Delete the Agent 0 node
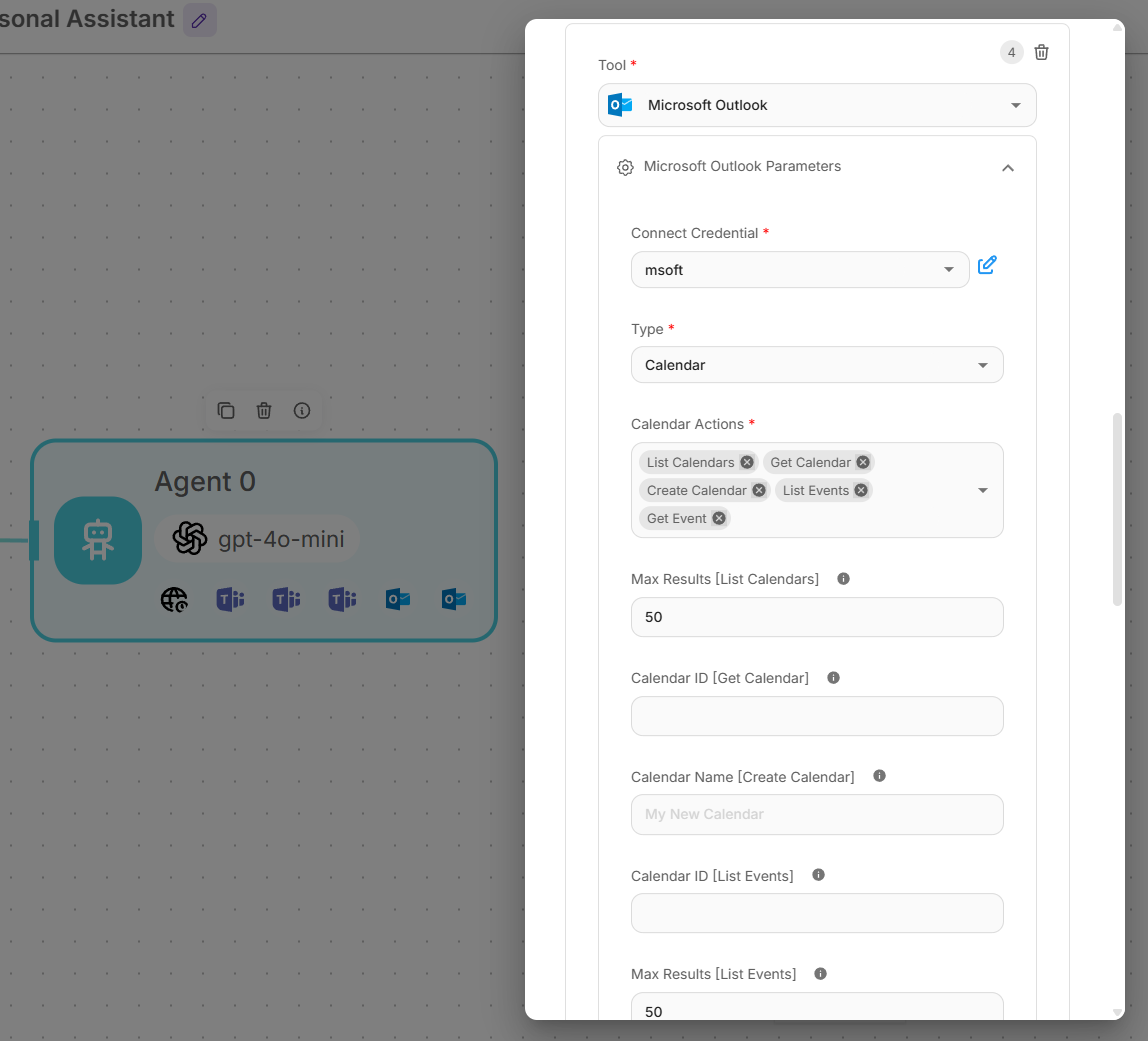Screen dimensions: 1148x1041 (x=264, y=411)
